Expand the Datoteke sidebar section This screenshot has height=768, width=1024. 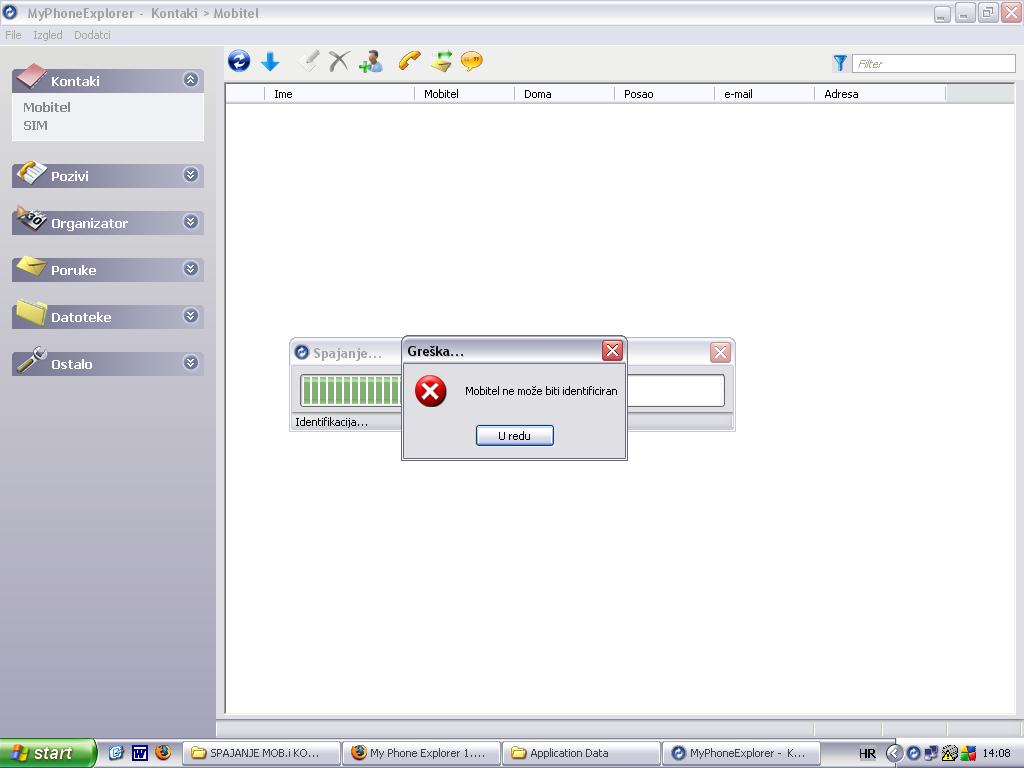click(x=191, y=315)
